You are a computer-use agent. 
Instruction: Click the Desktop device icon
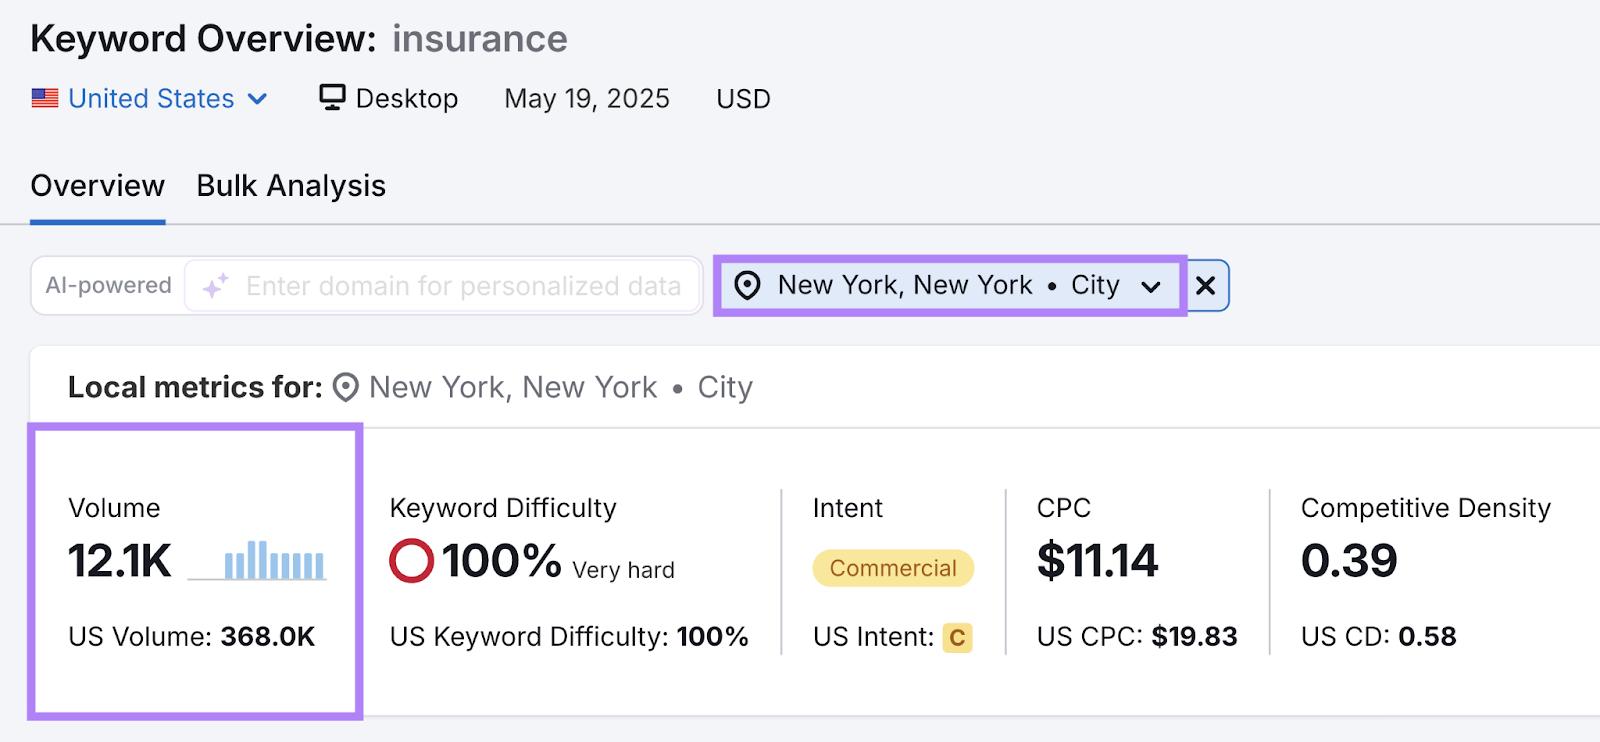coord(331,96)
